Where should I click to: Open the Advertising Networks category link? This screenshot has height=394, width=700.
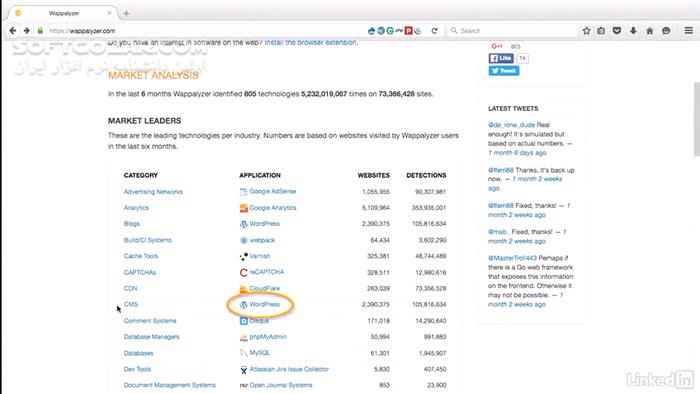pyautogui.click(x=153, y=192)
